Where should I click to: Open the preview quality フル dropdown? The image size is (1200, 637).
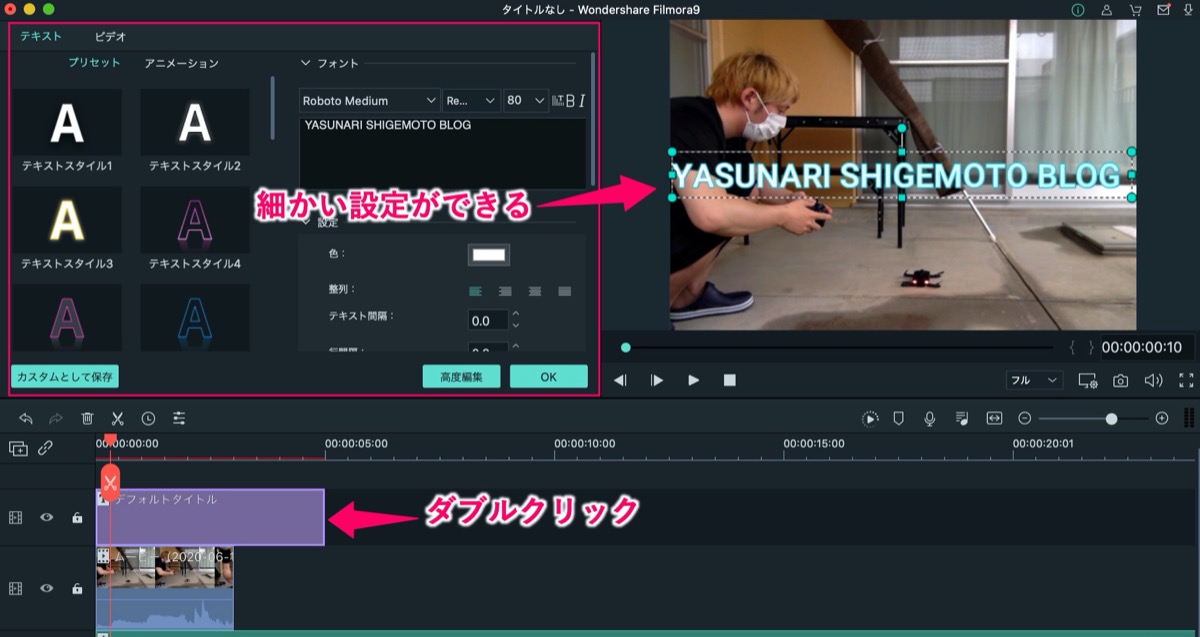(1034, 380)
